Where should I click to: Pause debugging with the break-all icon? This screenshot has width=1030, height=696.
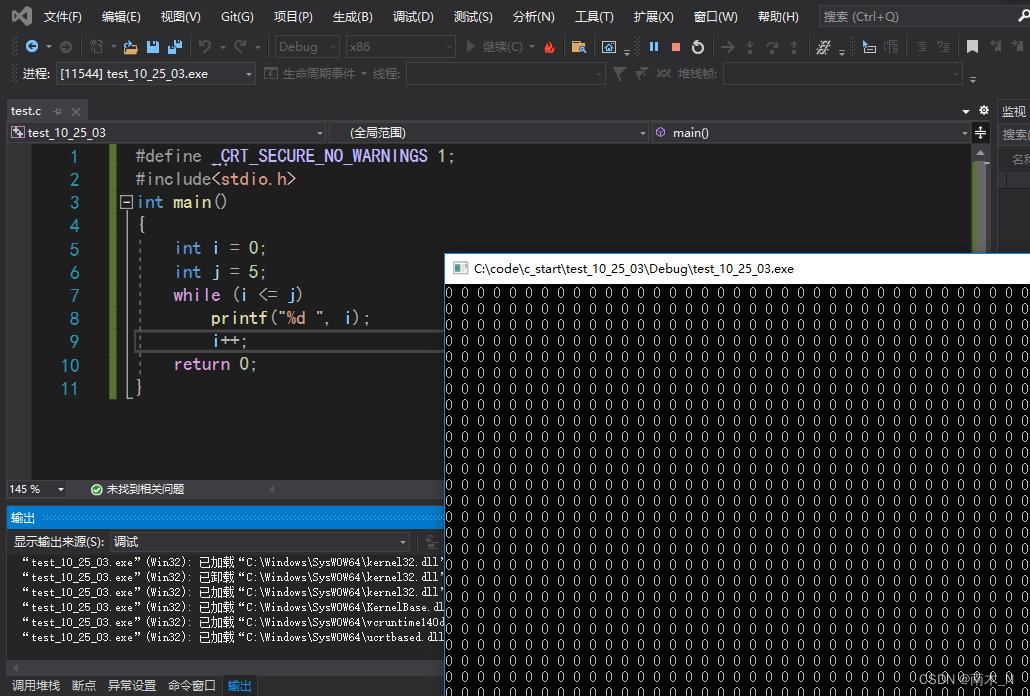(654, 47)
